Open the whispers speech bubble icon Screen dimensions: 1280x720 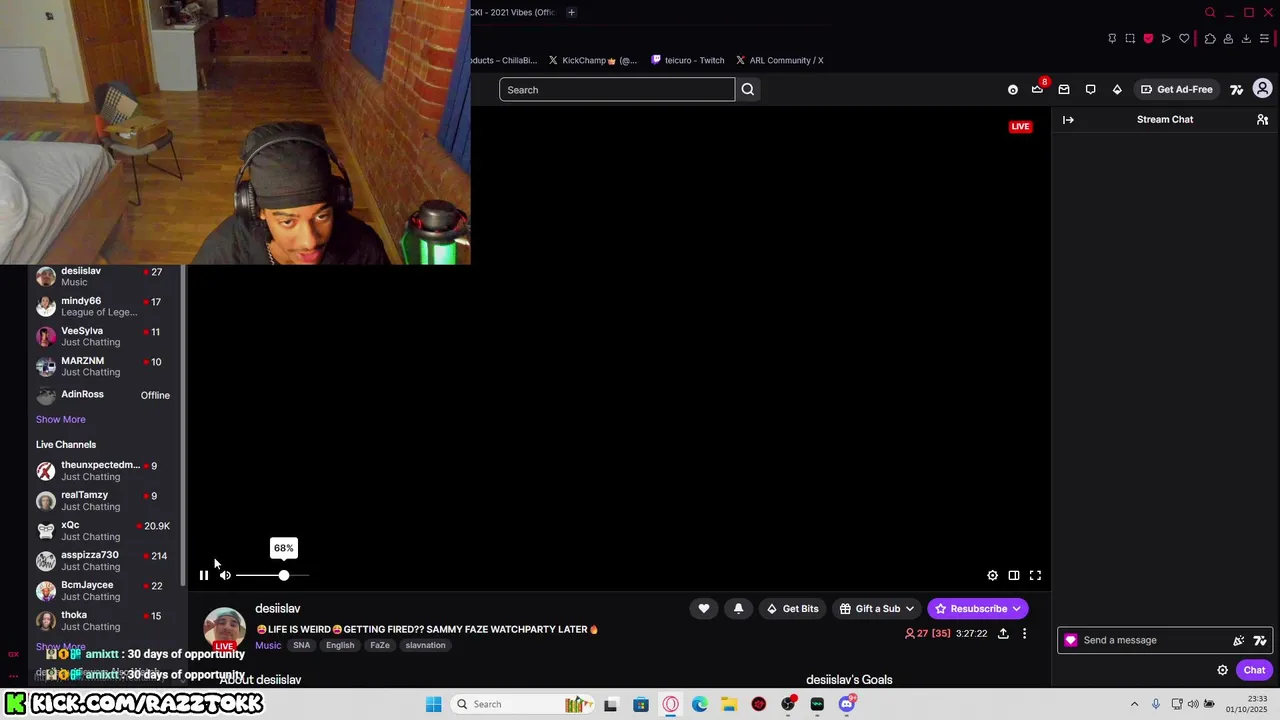(x=1090, y=89)
